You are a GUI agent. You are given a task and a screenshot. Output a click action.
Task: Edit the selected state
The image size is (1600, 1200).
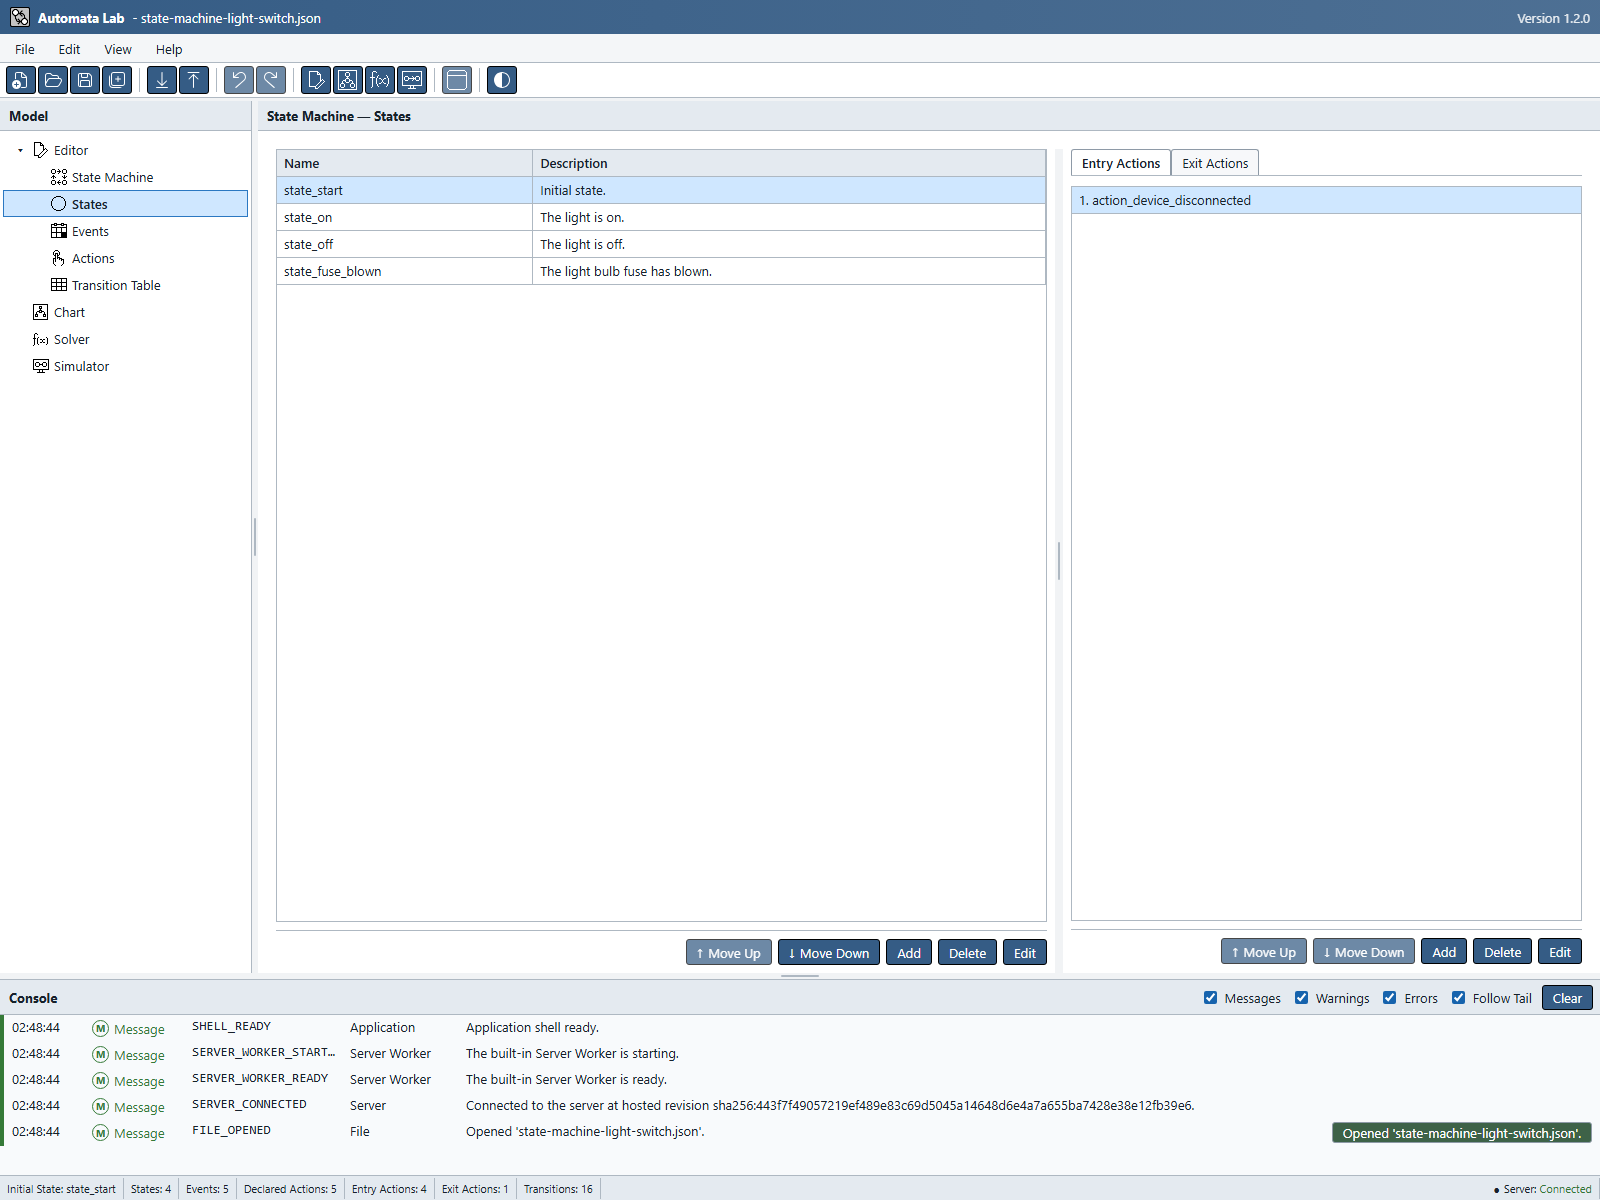[1025, 953]
